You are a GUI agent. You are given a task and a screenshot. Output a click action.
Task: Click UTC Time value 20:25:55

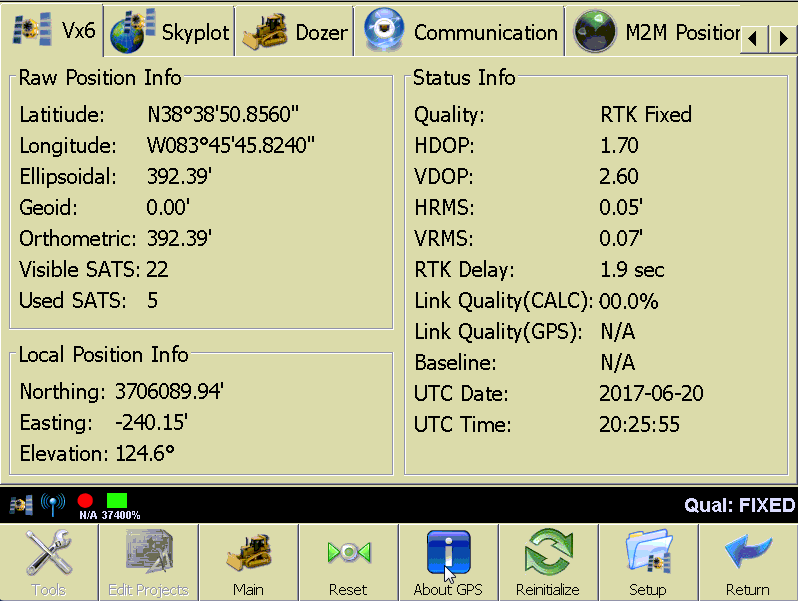click(639, 424)
